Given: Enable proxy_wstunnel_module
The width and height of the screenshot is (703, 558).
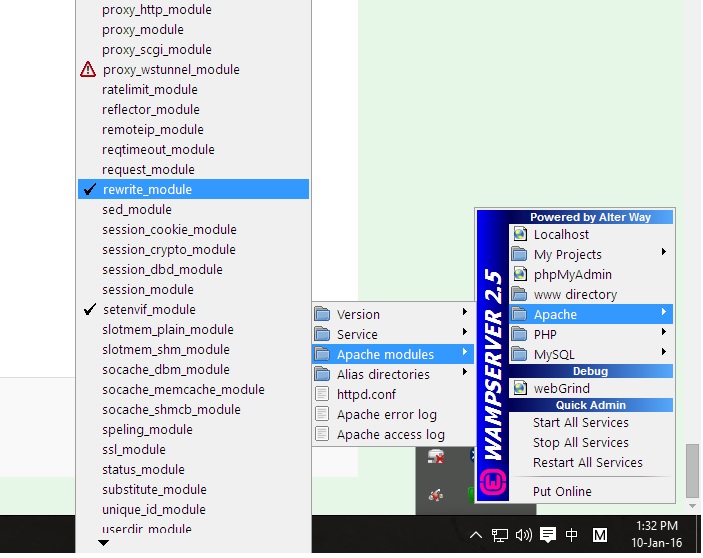Looking at the screenshot, I should point(193,69).
